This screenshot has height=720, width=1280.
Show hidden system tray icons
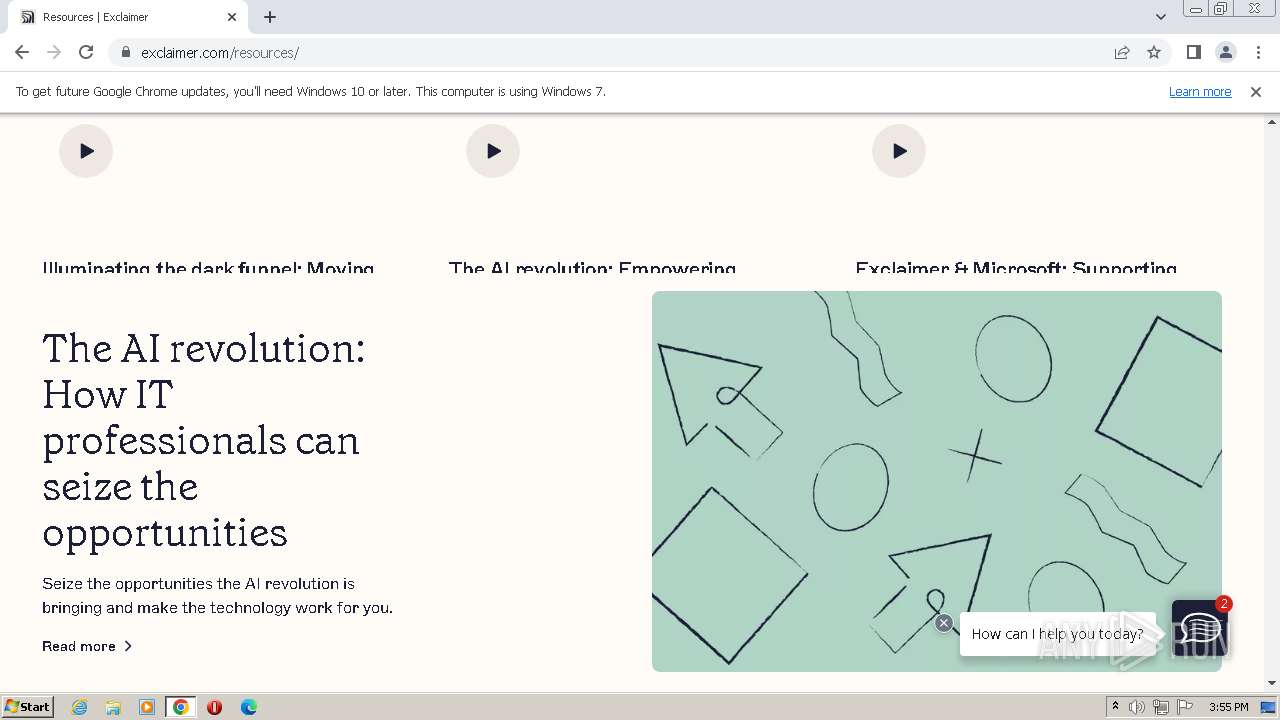pyautogui.click(x=1115, y=707)
